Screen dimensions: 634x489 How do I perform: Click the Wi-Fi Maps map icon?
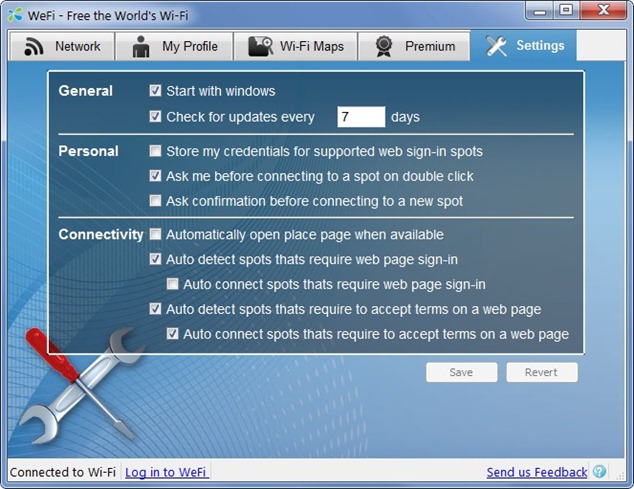coord(260,46)
